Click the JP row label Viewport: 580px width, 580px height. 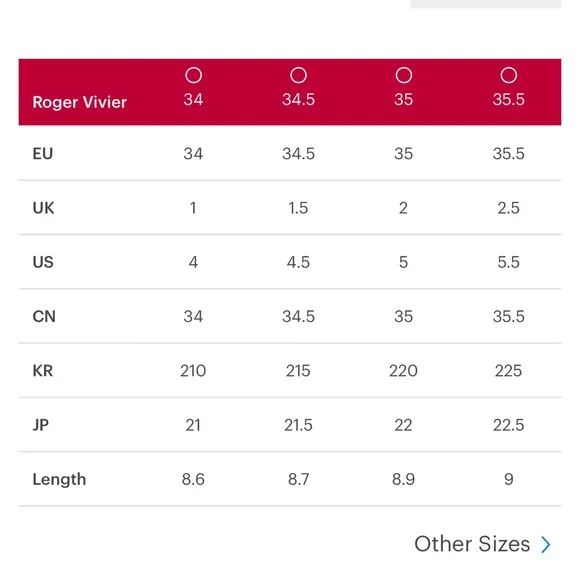coord(41,425)
